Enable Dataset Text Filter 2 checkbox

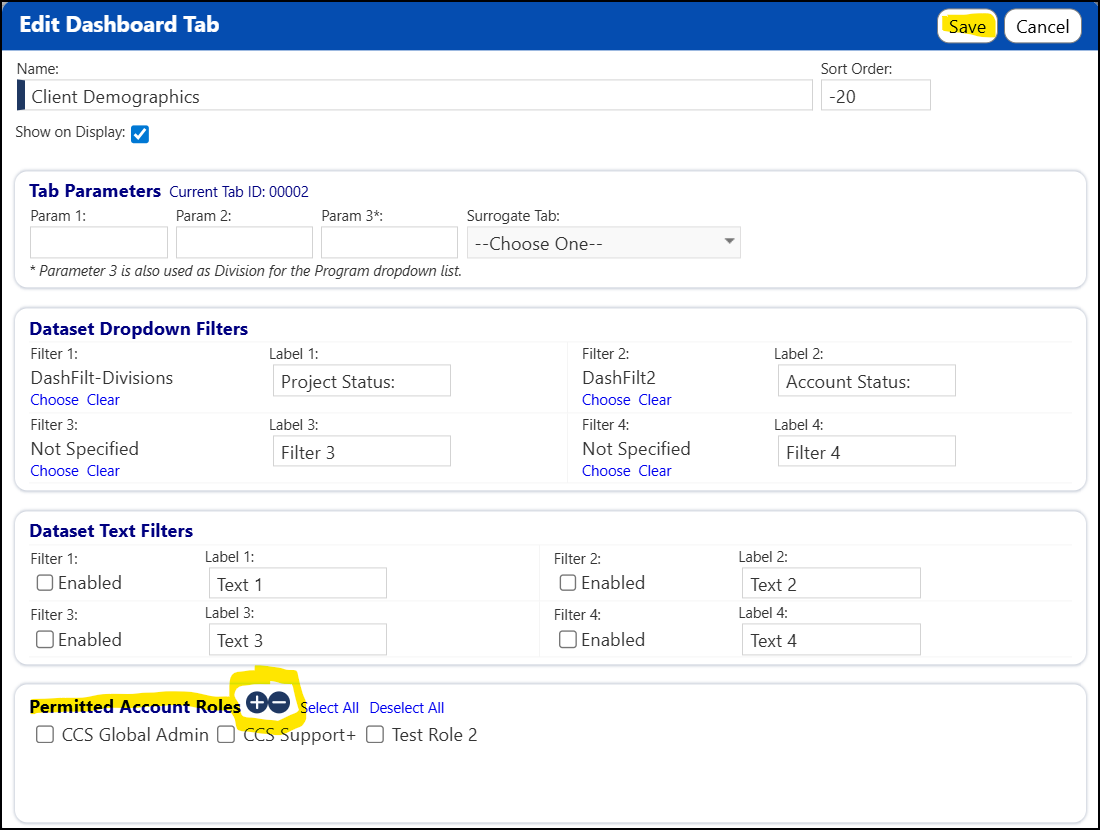point(568,582)
